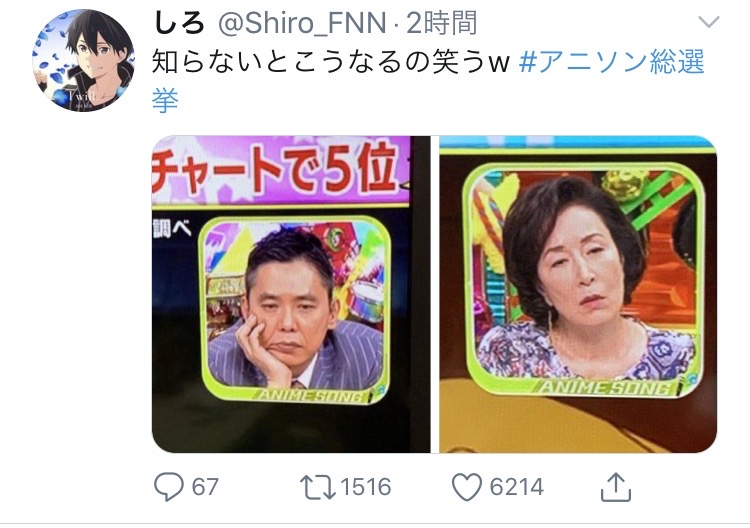View the 1516 retweets count
Viewport: 750px width, 528px height.
point(366,487)
